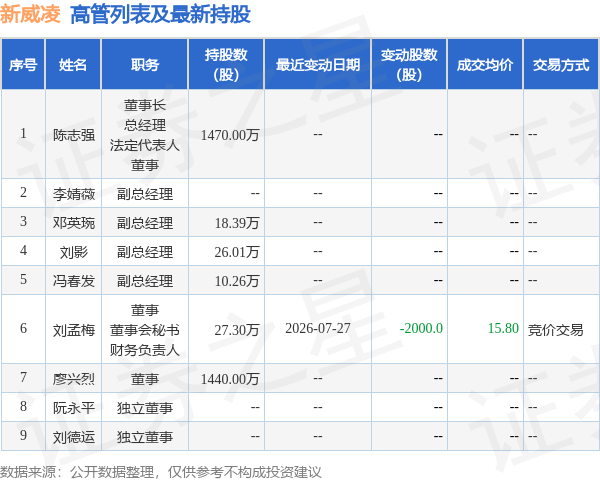Select the 交易方式 column header
Screen dimensions: 600x481
tap(561, 64)
